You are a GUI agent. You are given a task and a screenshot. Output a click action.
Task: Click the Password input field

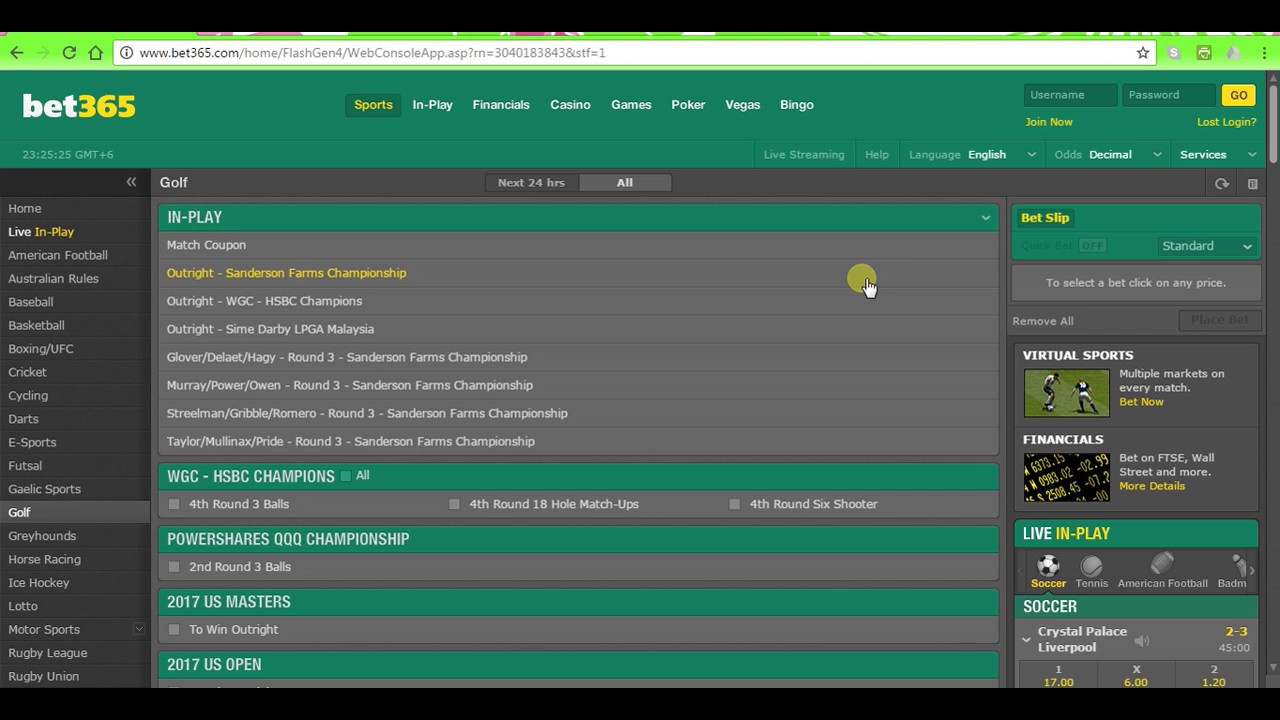[1168, 95]
